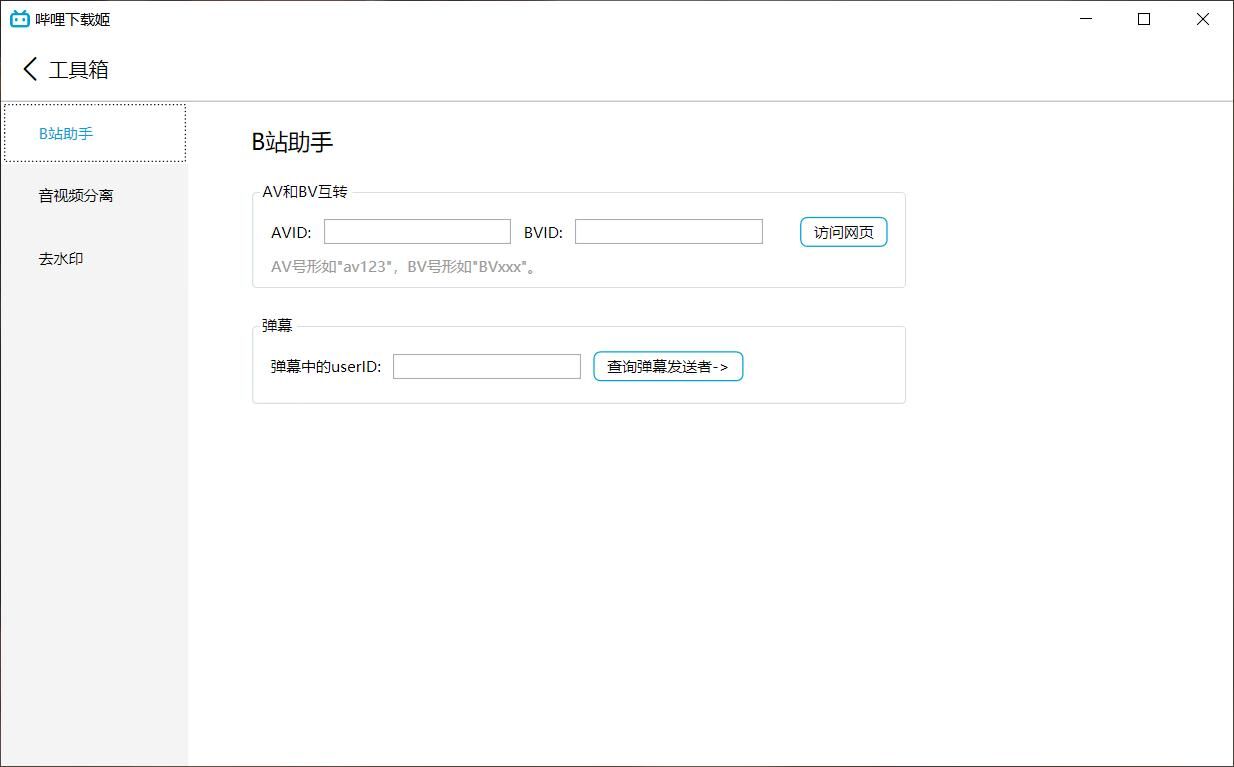The width and height of the screenshot is (1234, 767).
Task: Click the AV和BV互转 group label
Action: click(305, 192)
